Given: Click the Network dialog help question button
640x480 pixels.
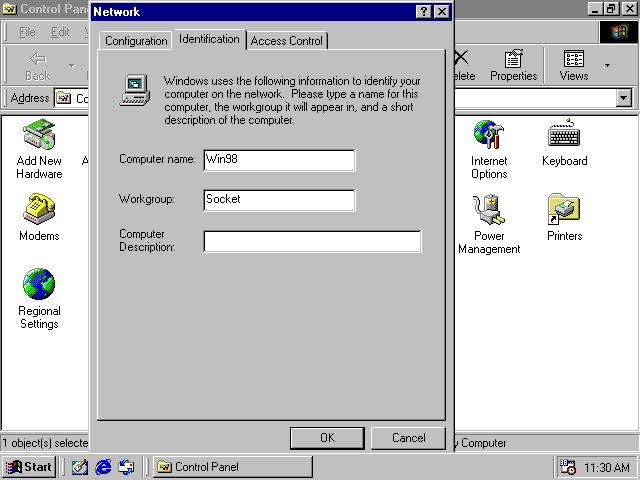Looking at the screenshot, I should 424,11.
